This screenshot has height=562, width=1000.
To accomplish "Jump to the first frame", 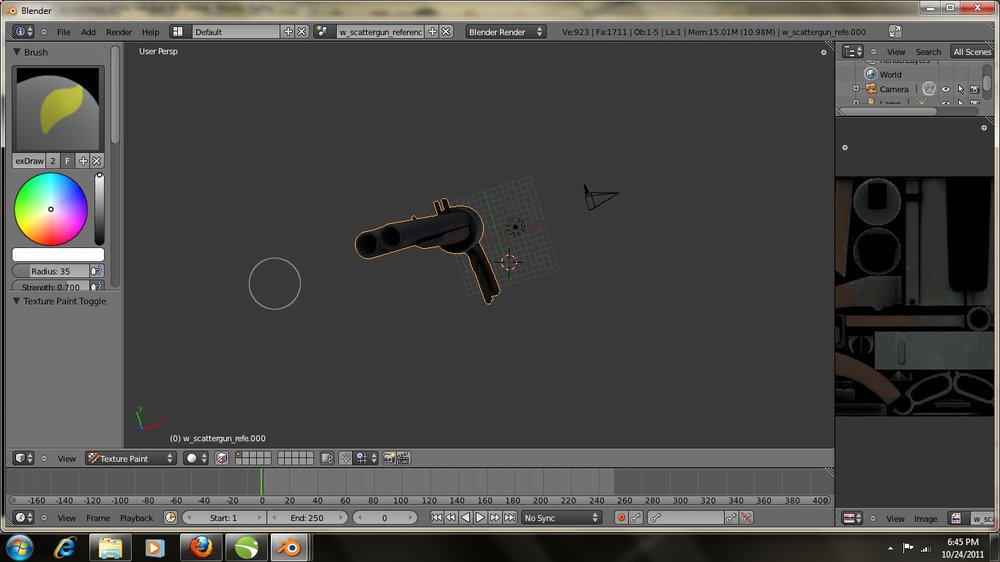I will pos(436,518).
